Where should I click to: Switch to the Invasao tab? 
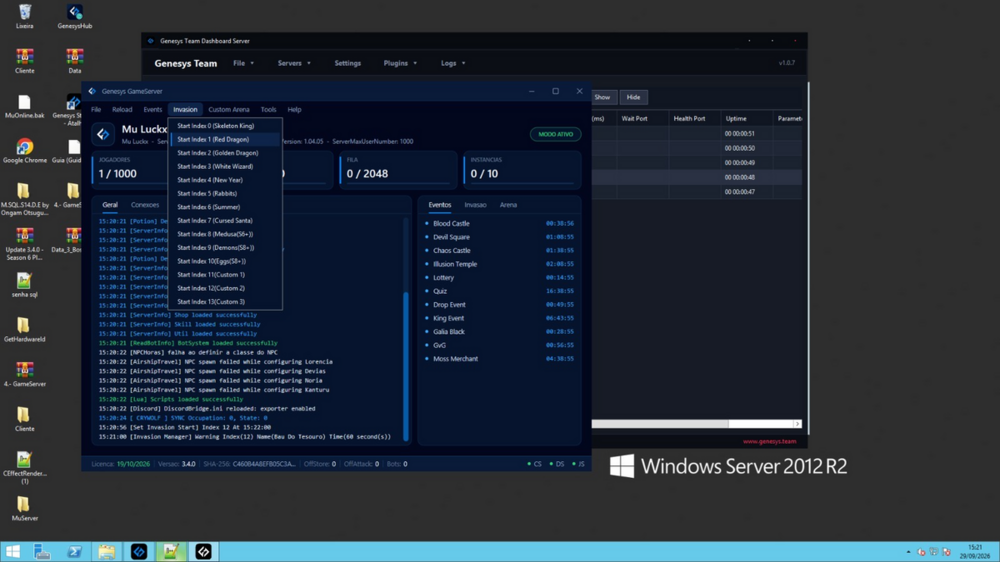tap(475, 205)
